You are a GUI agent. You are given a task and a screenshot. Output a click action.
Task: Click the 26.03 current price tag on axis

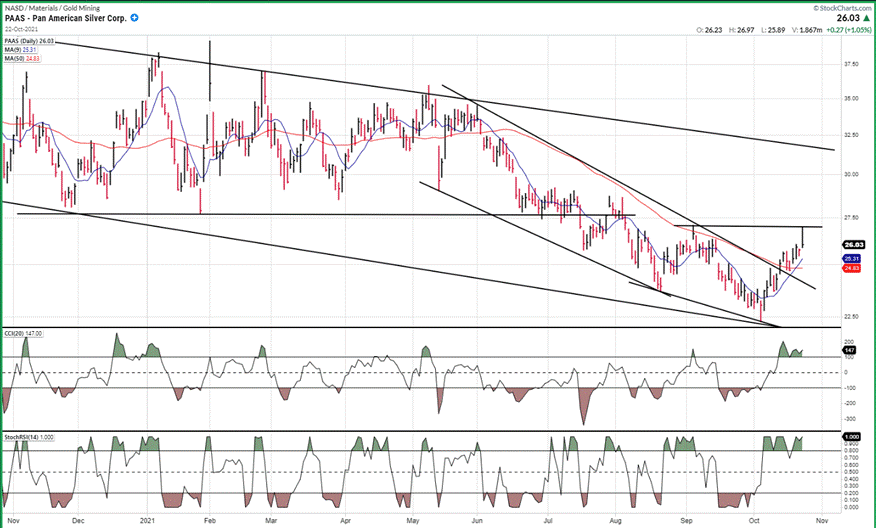853,244
